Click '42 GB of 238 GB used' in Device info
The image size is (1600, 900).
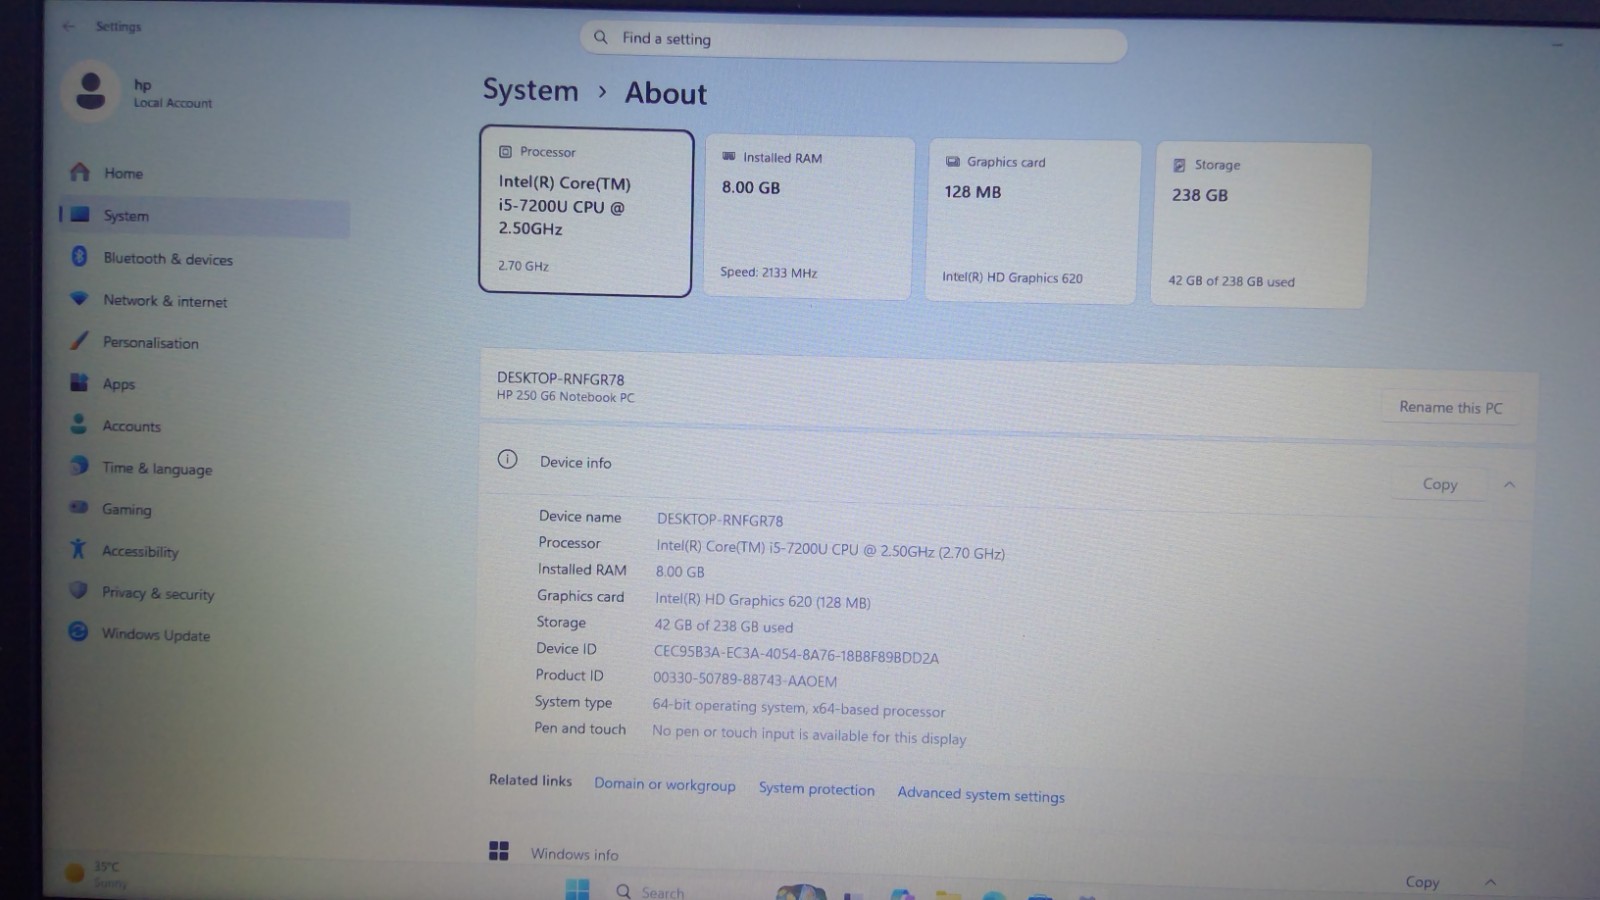tap(723, 626)
